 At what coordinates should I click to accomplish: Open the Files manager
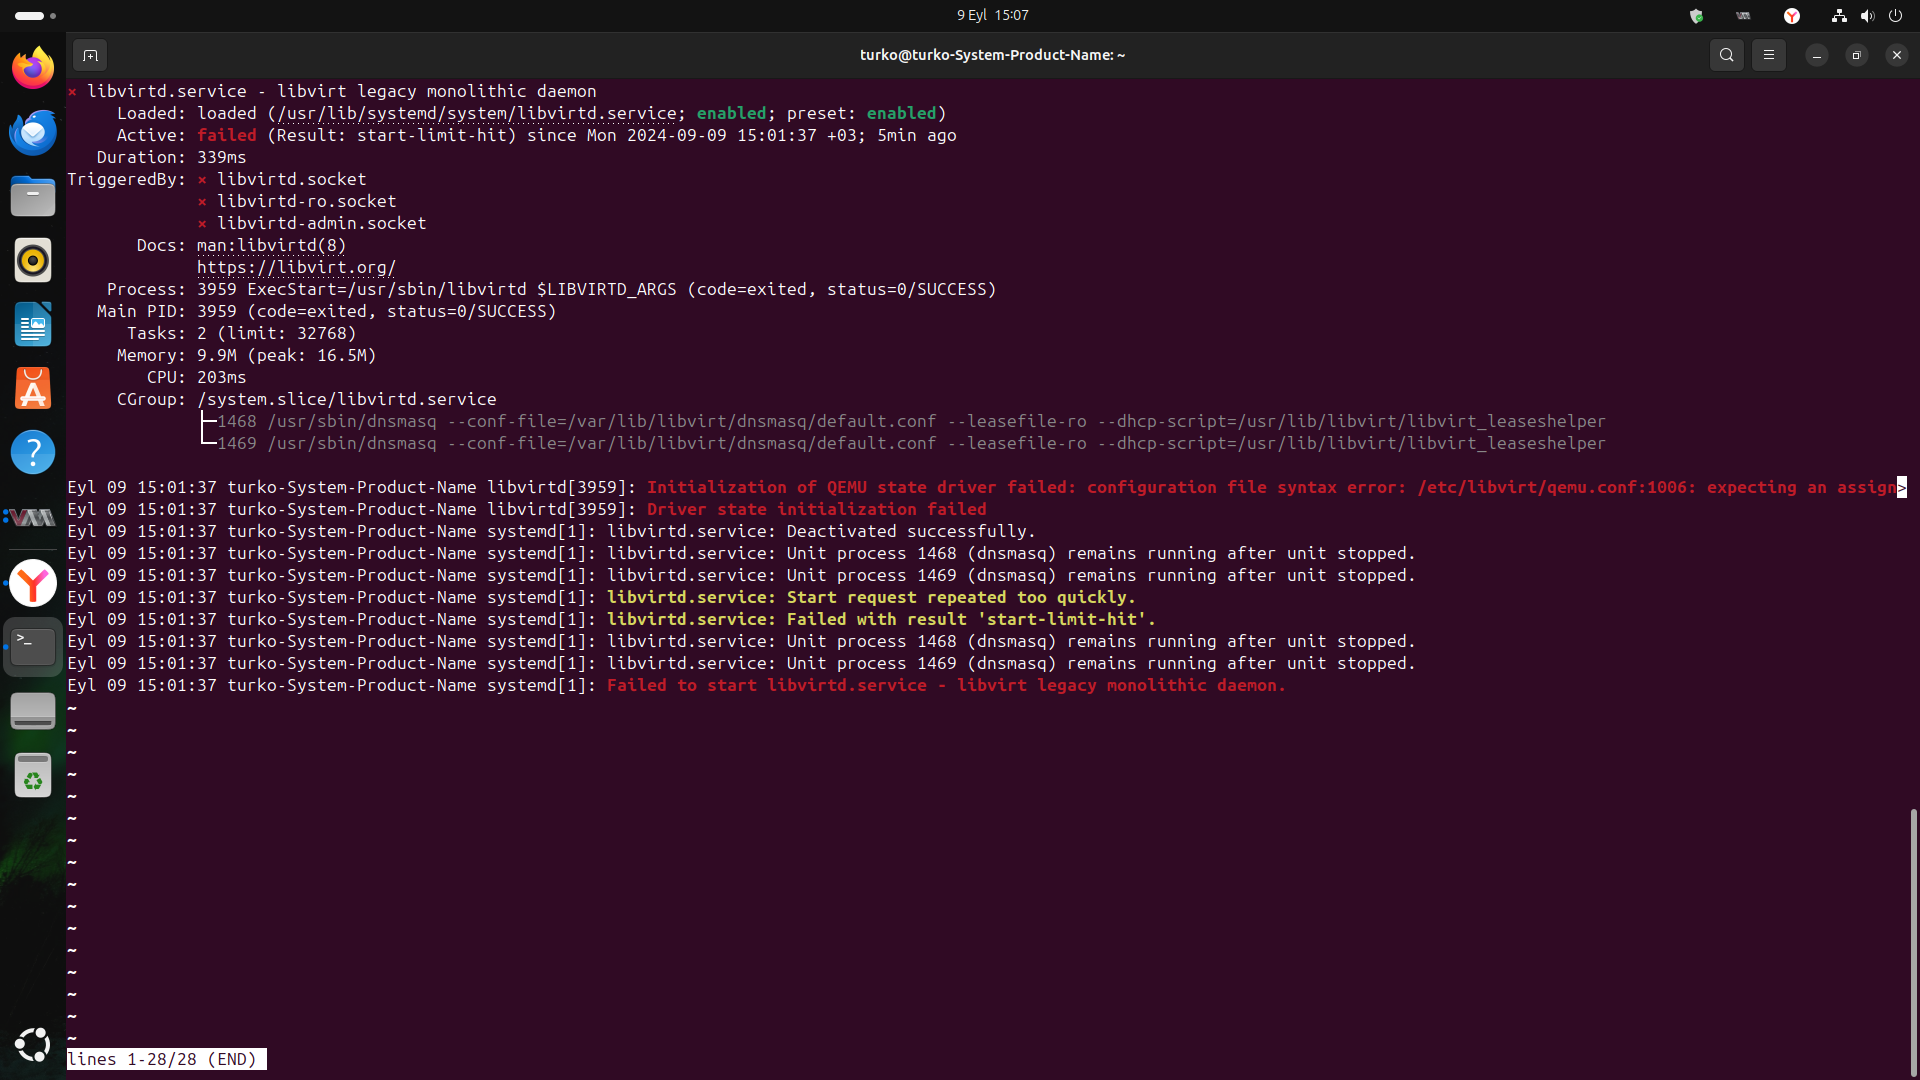[33, 196]
